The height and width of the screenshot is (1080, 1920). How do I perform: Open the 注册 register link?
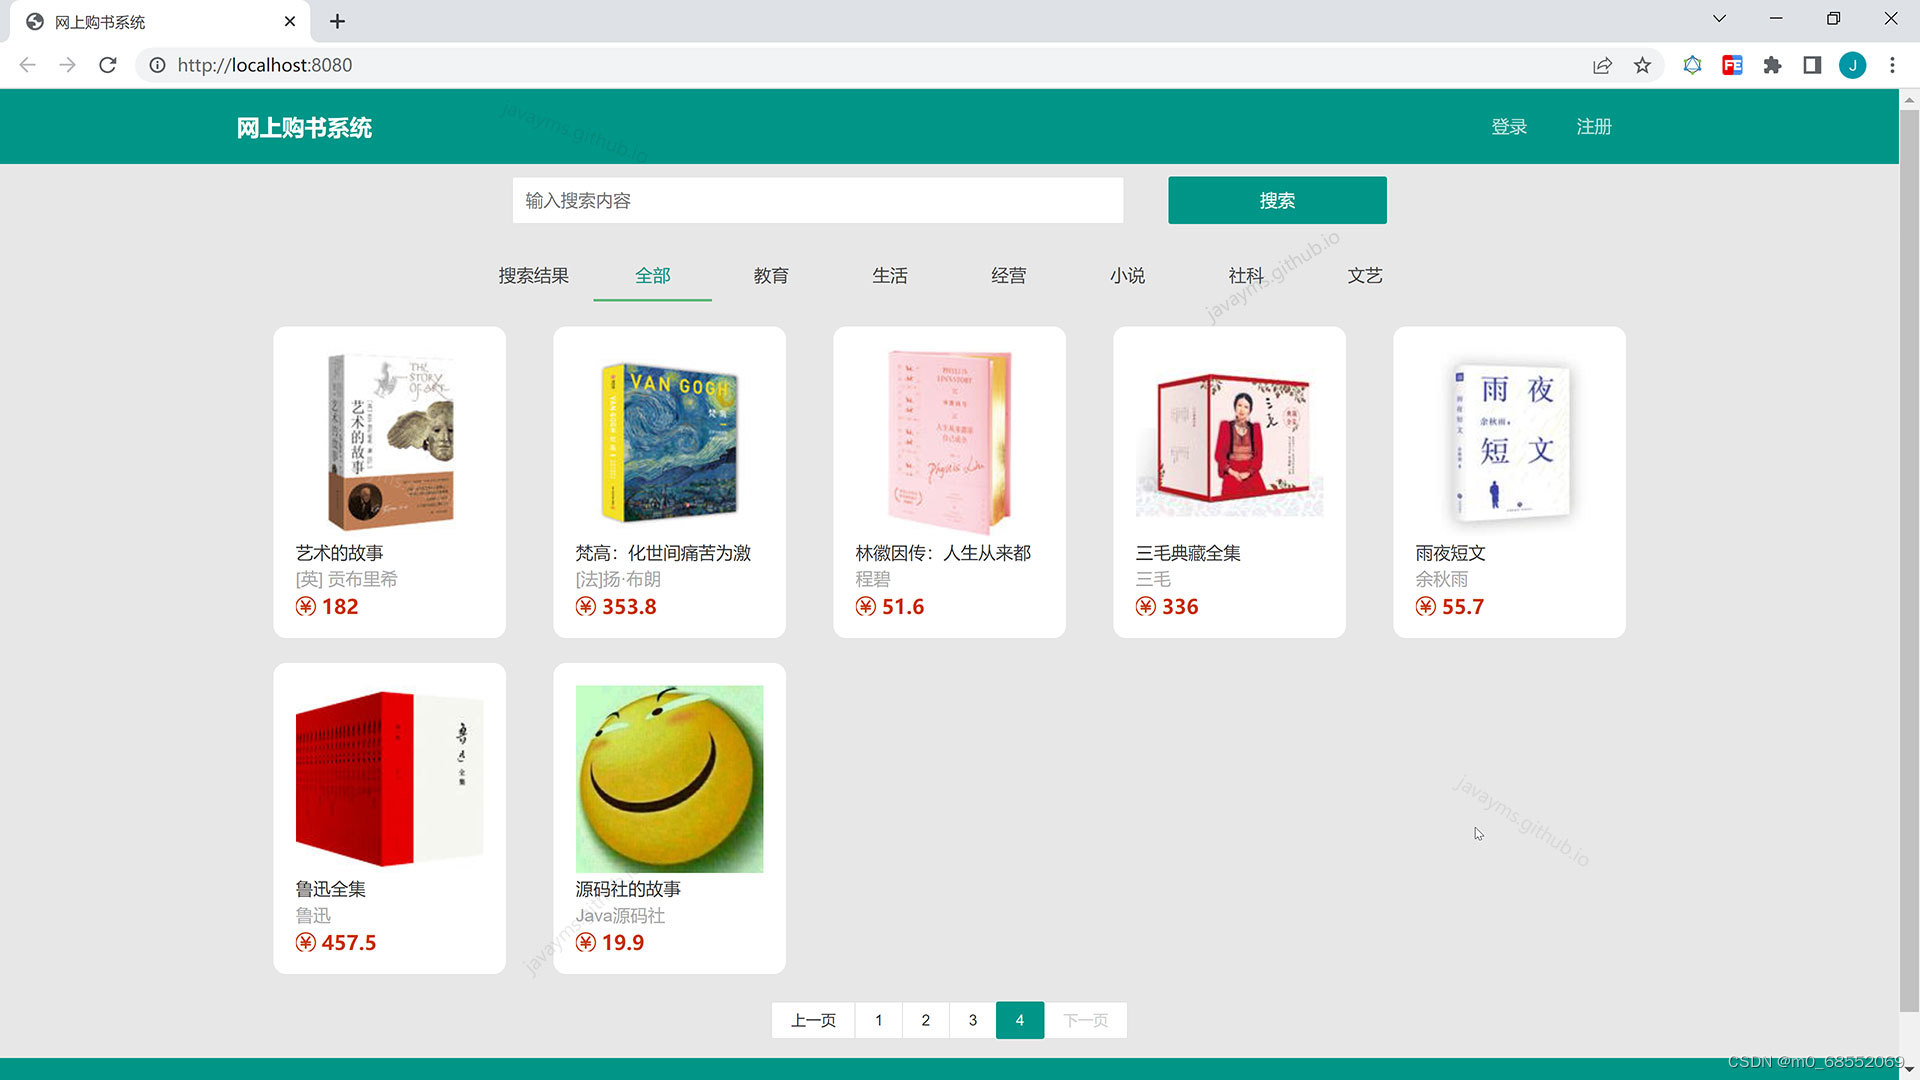1594,127
